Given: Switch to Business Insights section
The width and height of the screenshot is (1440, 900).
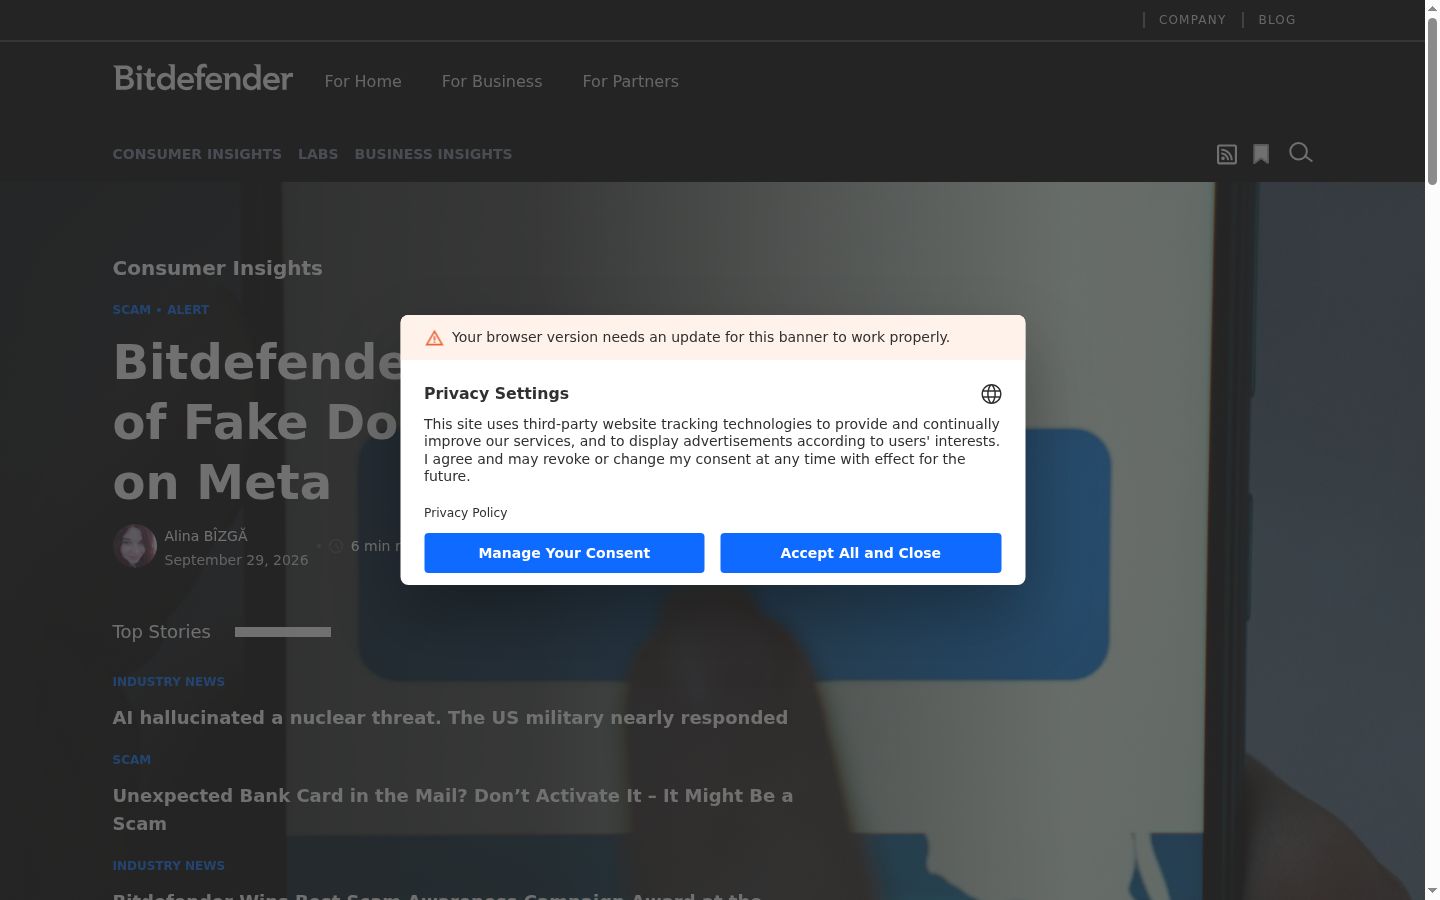Looking at the screenshot, I should (x=433, y=154).
